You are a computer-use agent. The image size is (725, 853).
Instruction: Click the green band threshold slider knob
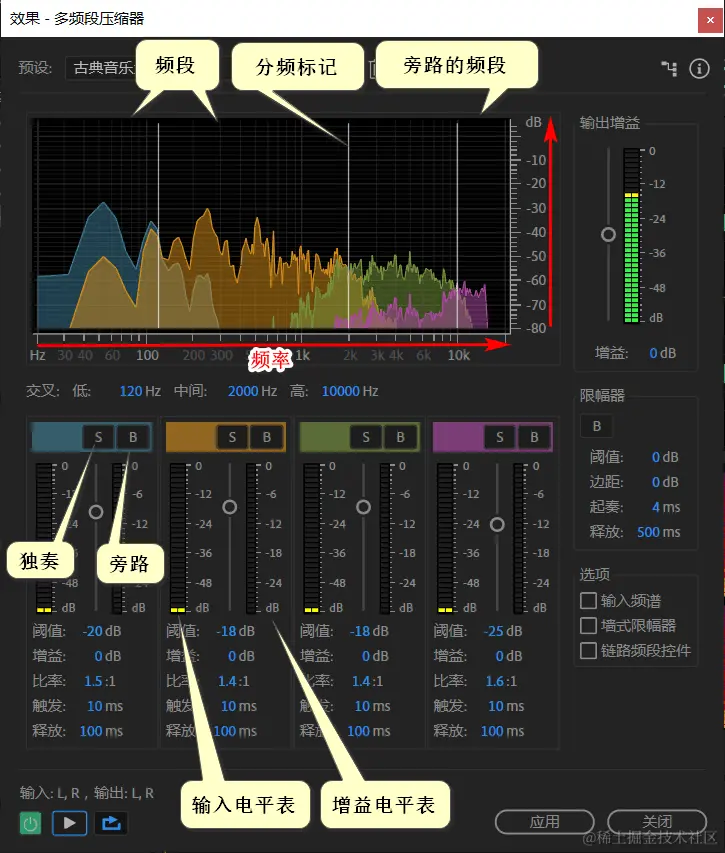363,507
